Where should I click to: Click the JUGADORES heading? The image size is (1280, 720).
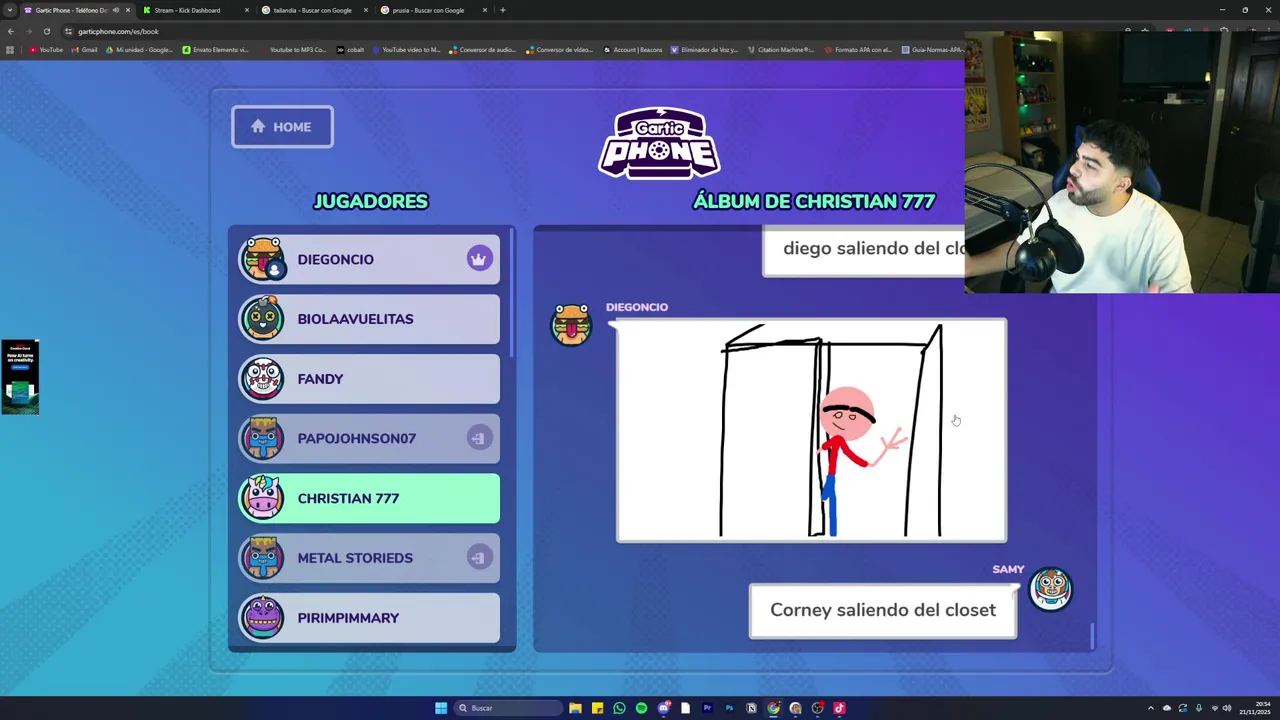[x=371, y=201]
